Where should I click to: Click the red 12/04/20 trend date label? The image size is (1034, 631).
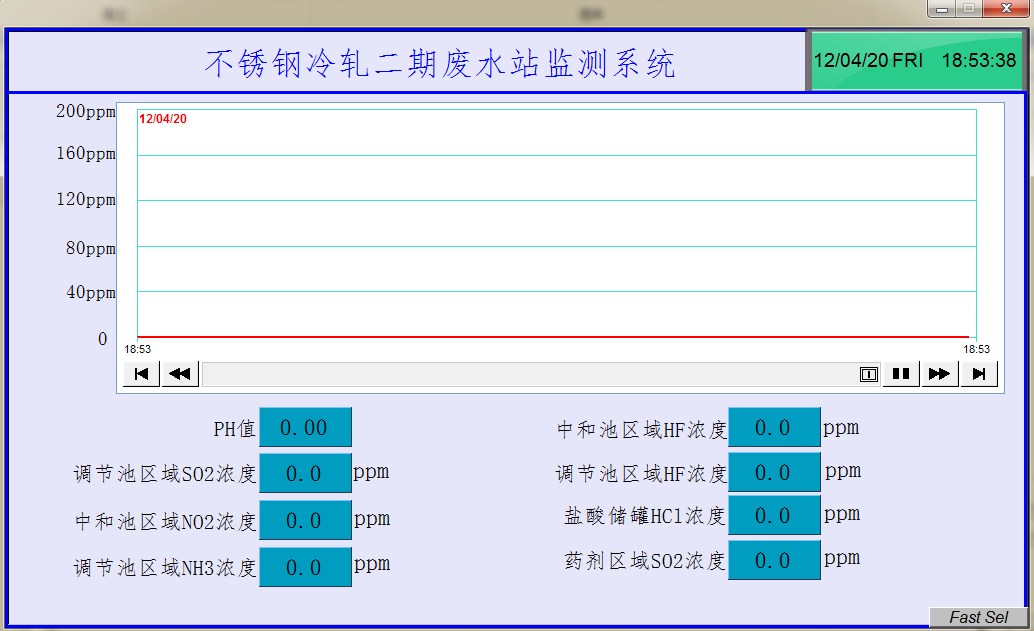point(163,119)
